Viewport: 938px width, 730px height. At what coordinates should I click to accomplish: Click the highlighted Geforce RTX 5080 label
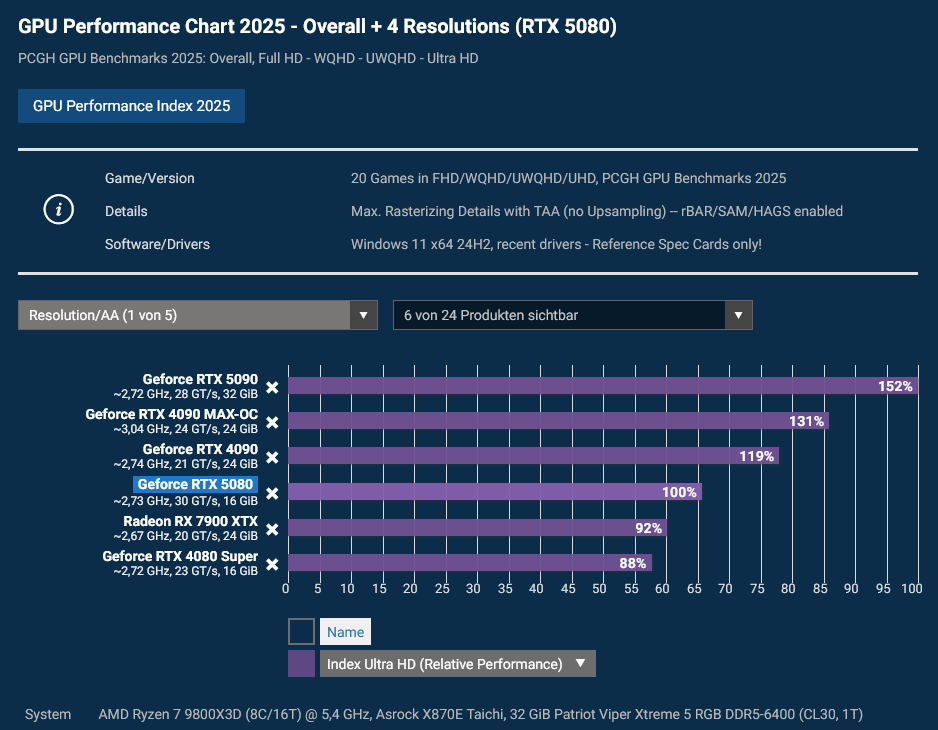pyautogui.click(x=195, y=484)
